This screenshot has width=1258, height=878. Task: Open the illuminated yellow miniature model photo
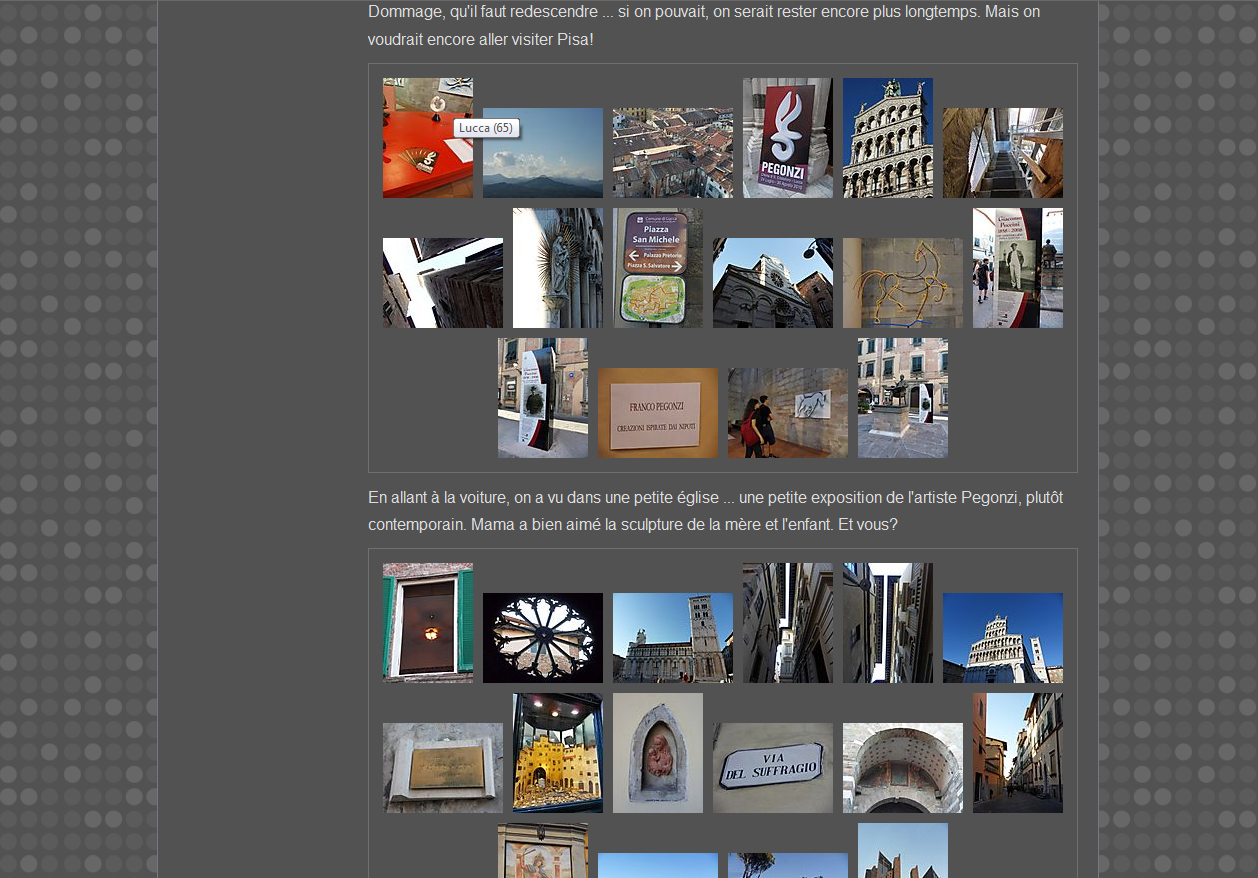[x=557, y=752]
